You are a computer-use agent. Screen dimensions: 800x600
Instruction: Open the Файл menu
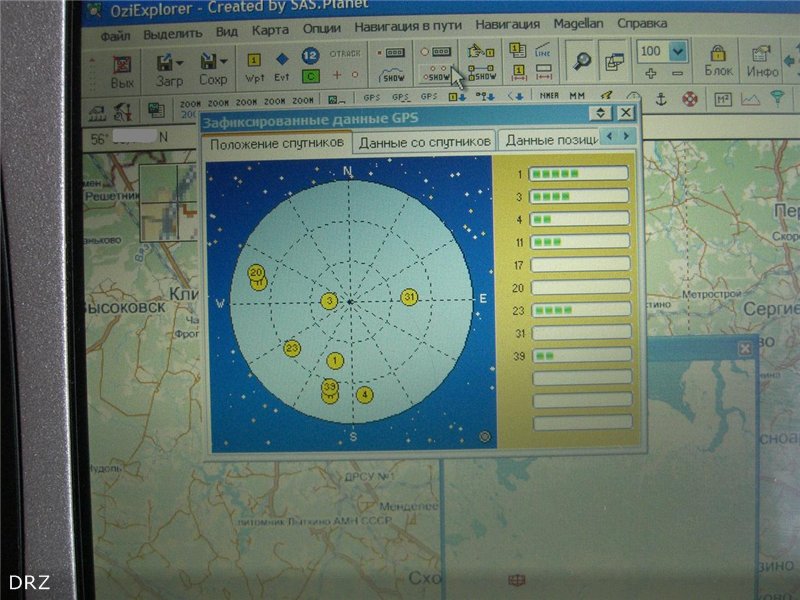coord(115,36)
